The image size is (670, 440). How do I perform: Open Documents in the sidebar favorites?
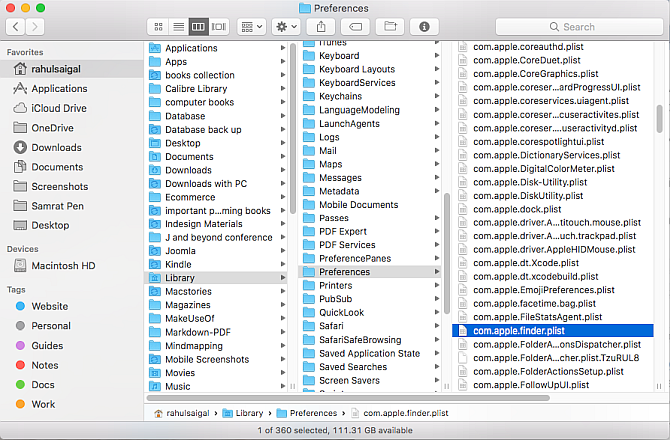(x=72, y=167)
